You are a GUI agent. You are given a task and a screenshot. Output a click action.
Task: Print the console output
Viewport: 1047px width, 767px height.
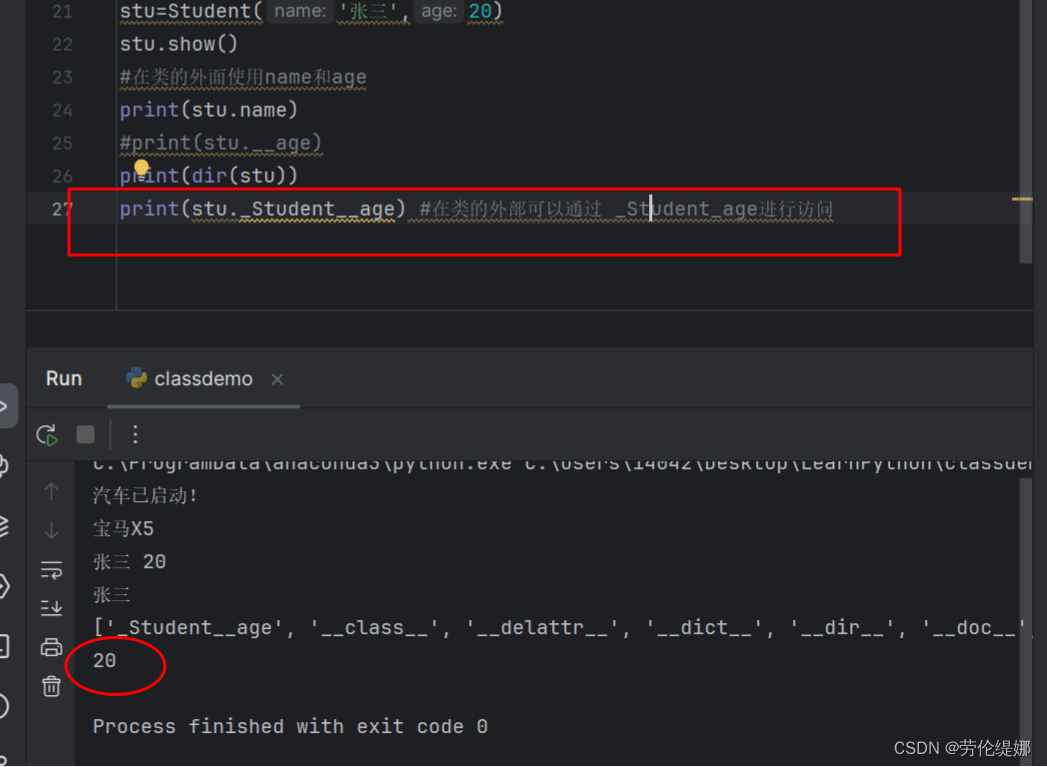[x=51, y=647]
